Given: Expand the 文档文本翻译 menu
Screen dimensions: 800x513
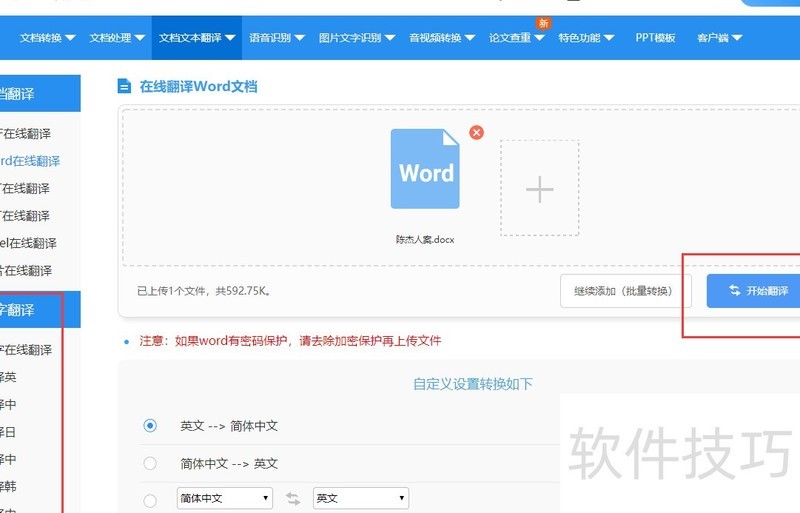Looking at the screenshot, I should click(196, 38).
